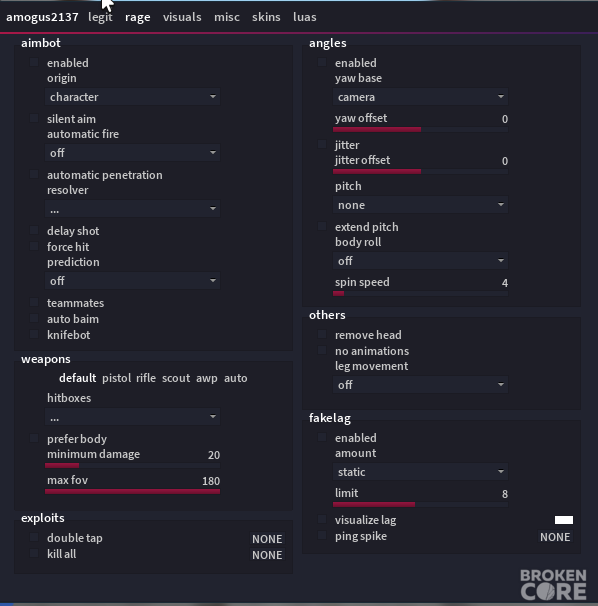Enable fakelag checkbox

(x=322, y=437)
